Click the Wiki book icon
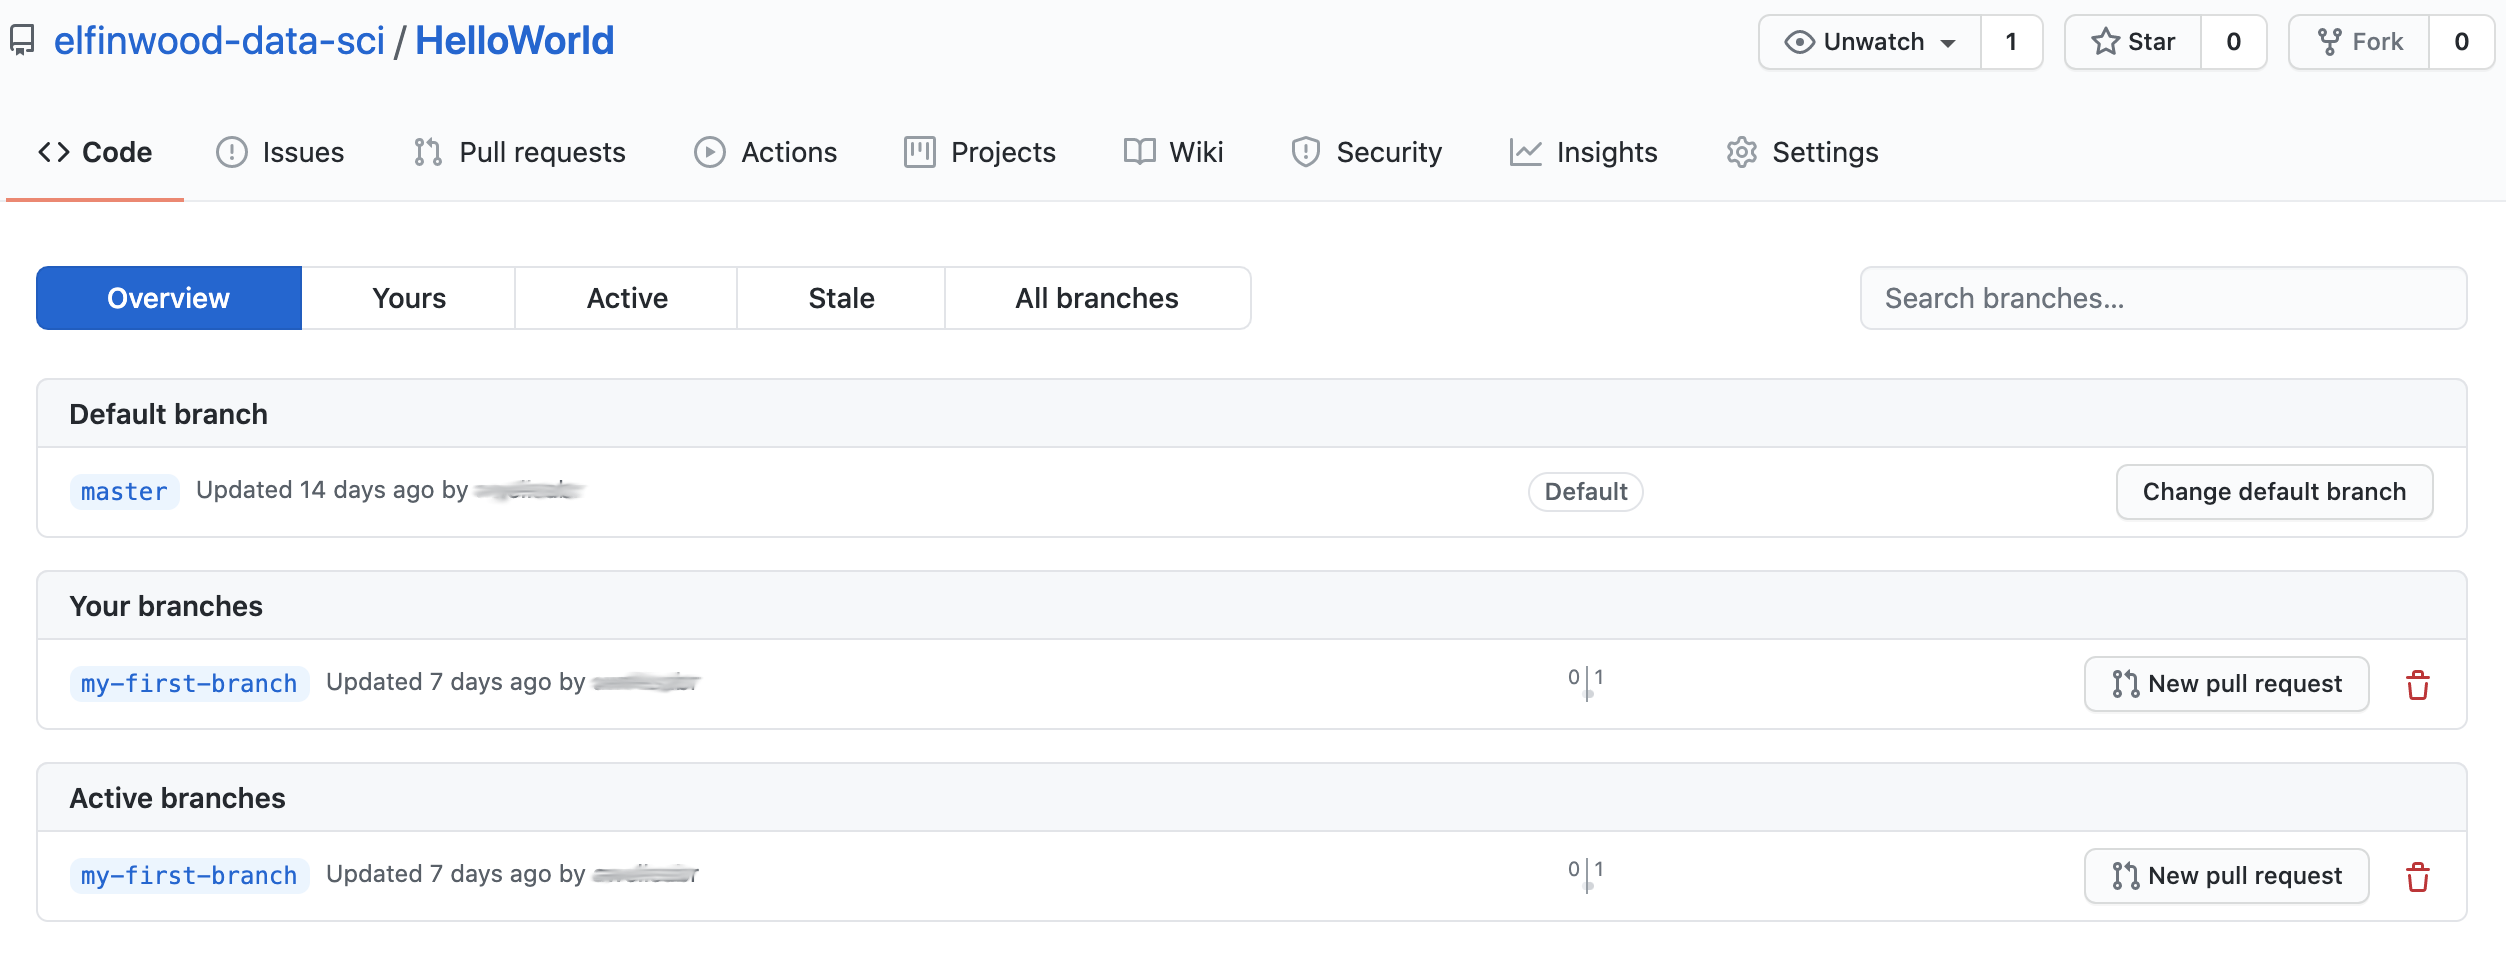 pyautogui.click(x=1139, y=152)
